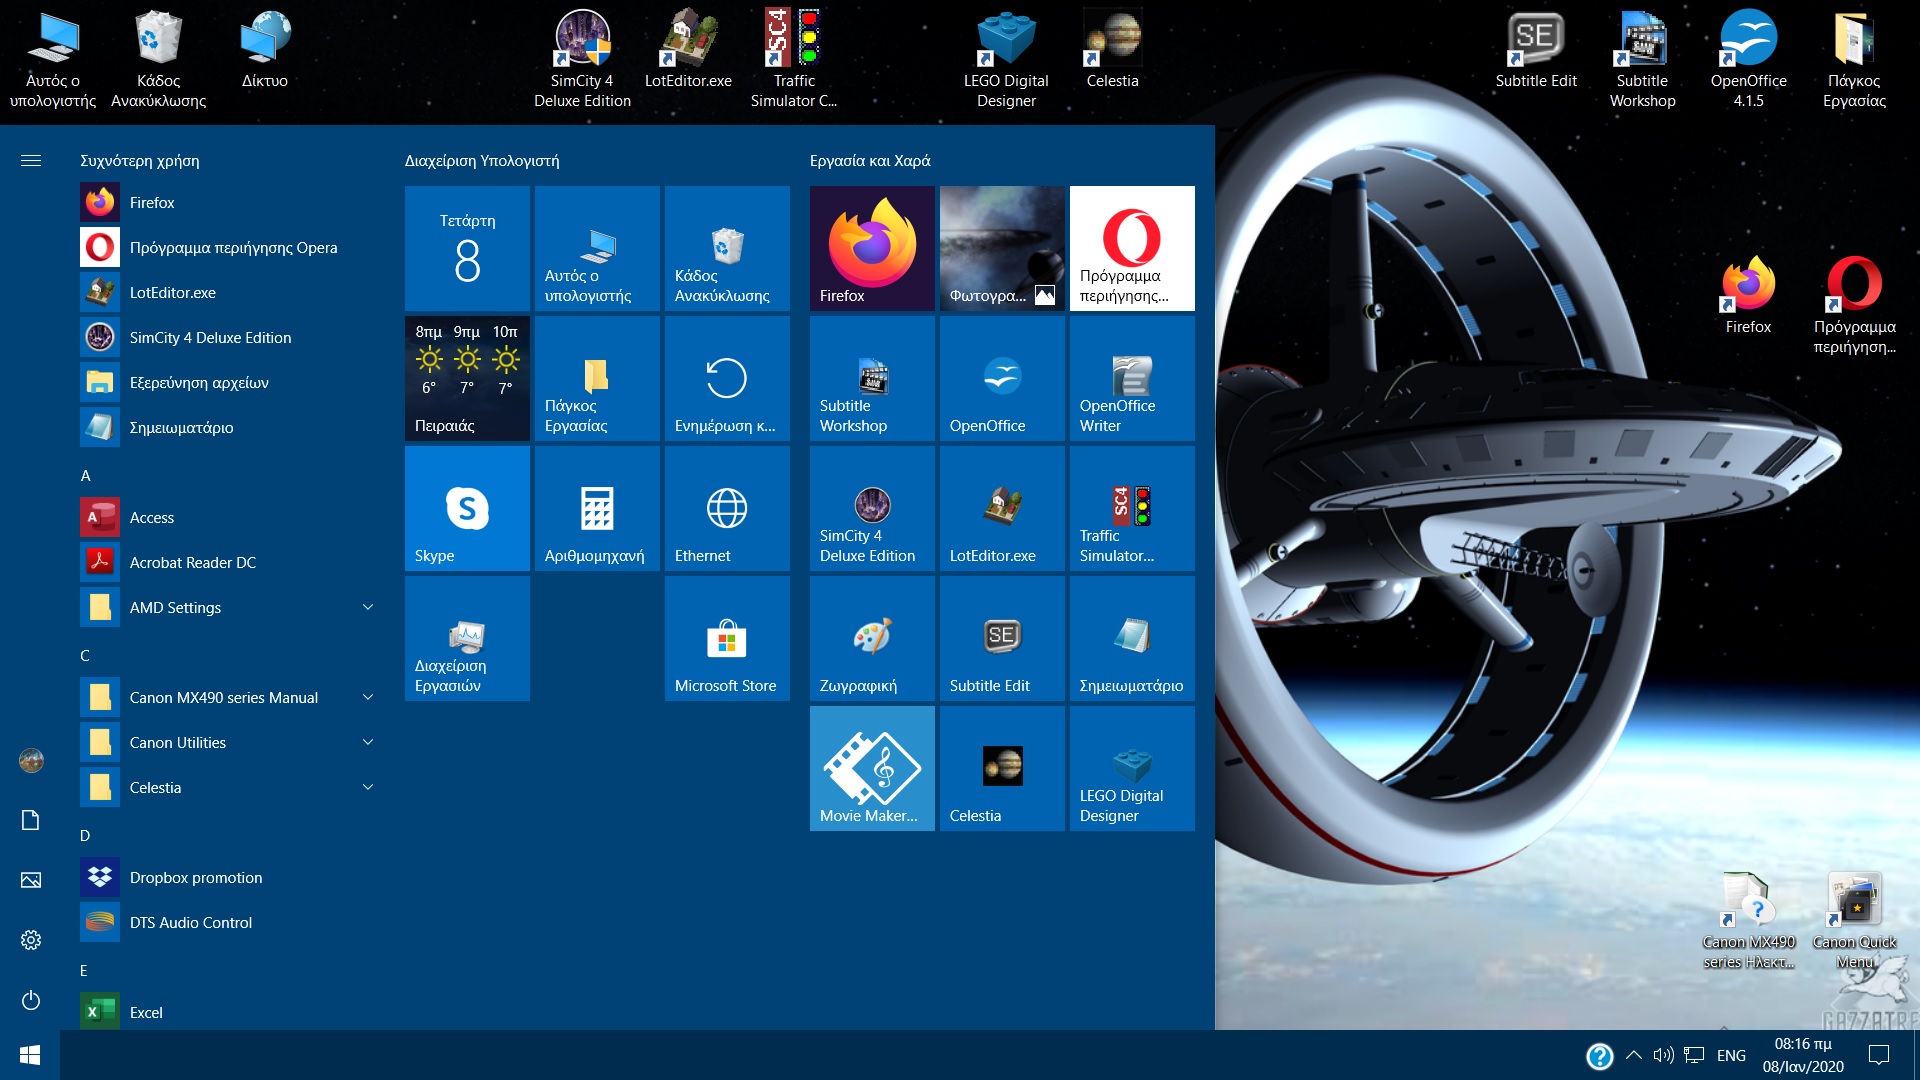Open the Traffic Simulator tile
The width and height of the screenshot is (1920, 1080).
tap(1132, 508)
